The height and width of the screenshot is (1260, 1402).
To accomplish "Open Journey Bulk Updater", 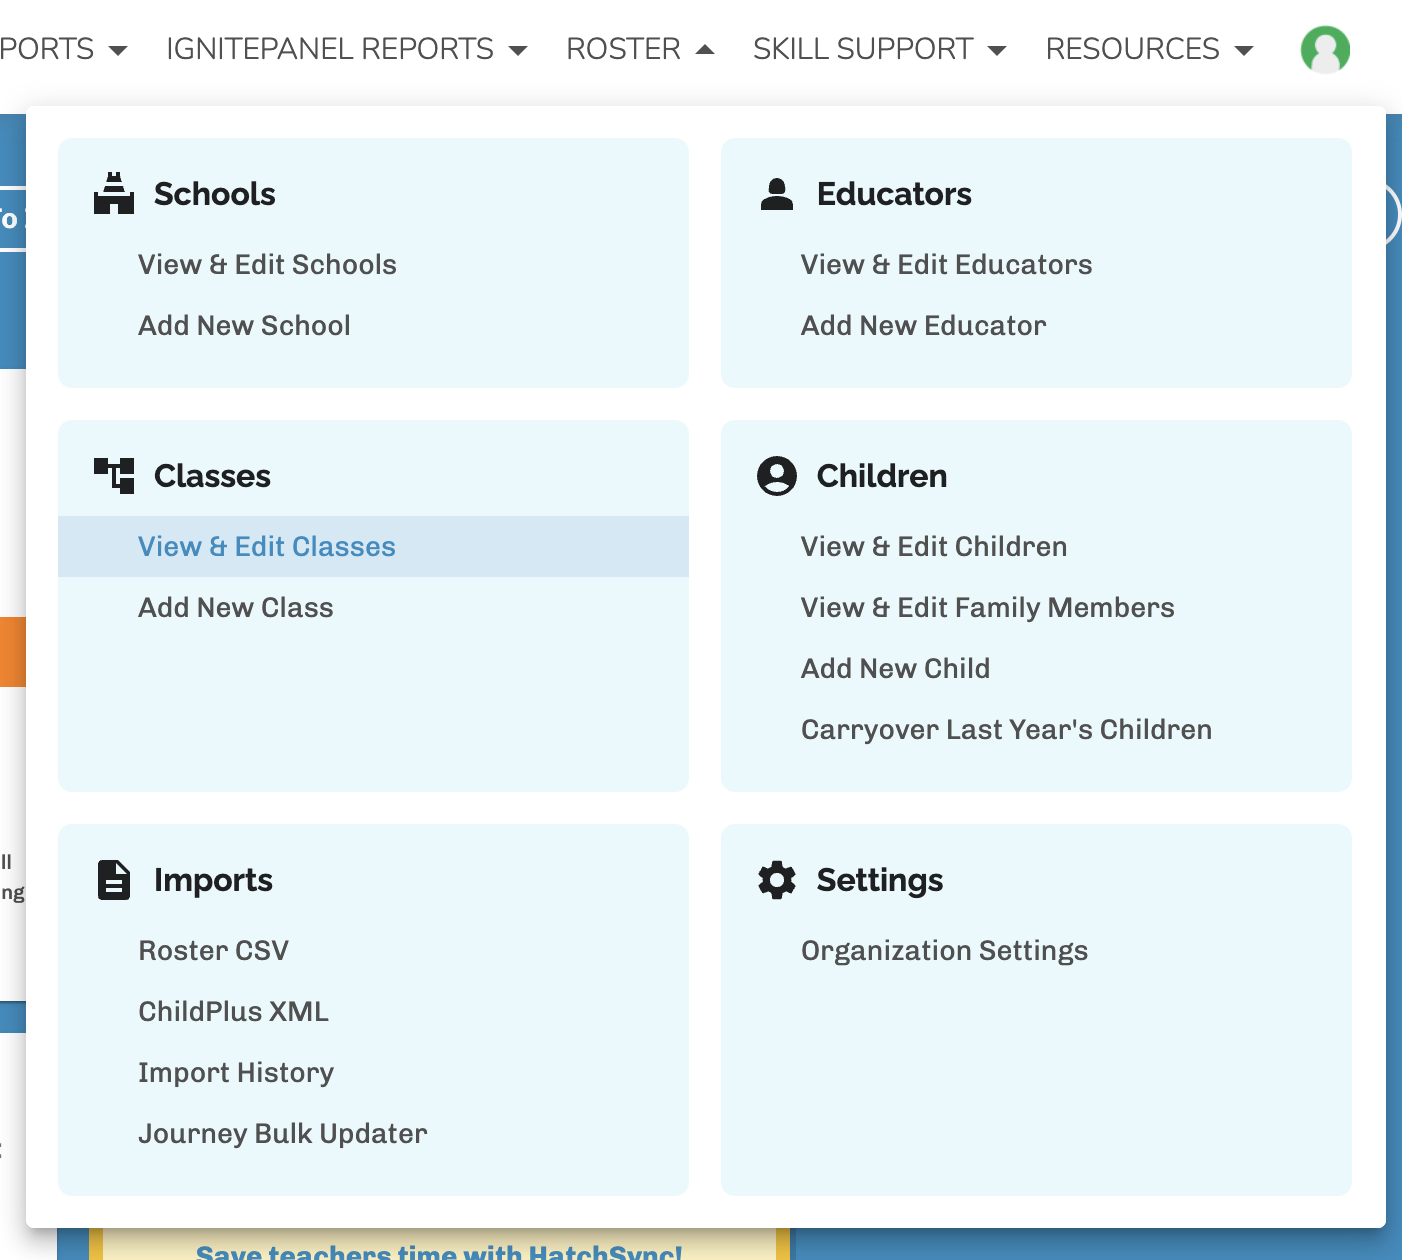I will click(x=282, y=1134).
